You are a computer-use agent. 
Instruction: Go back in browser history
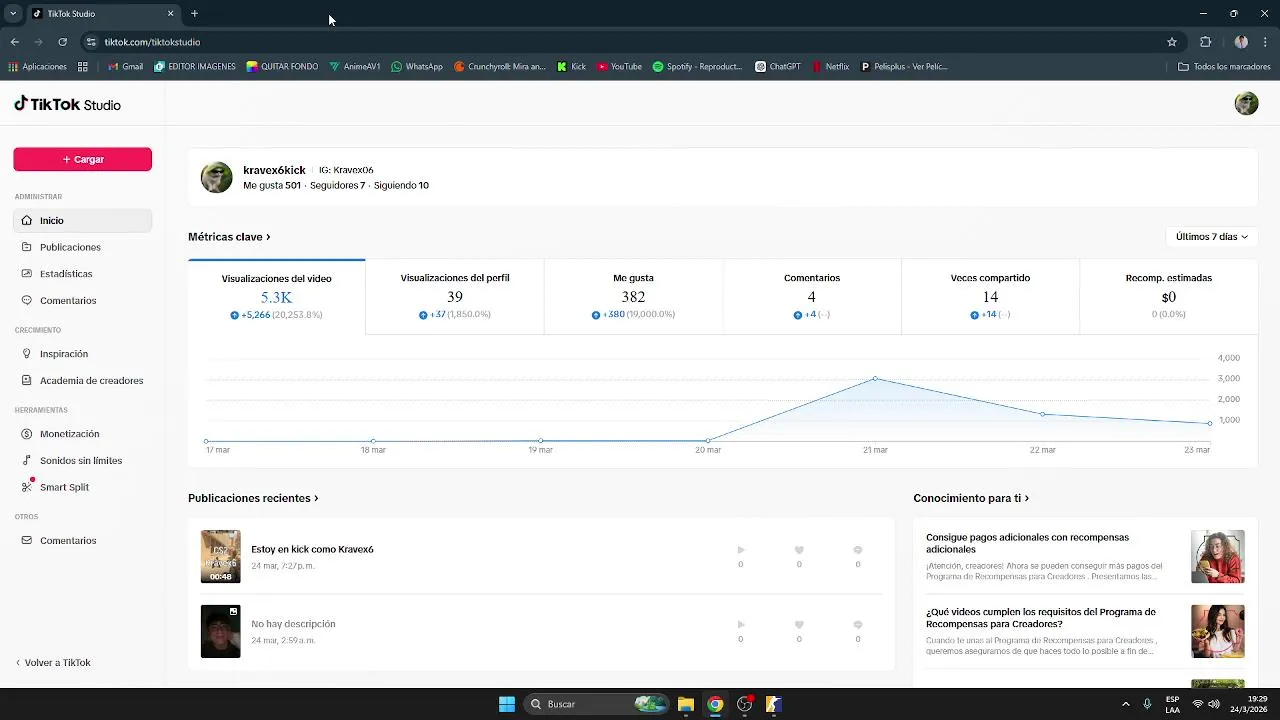click(15, 42)
